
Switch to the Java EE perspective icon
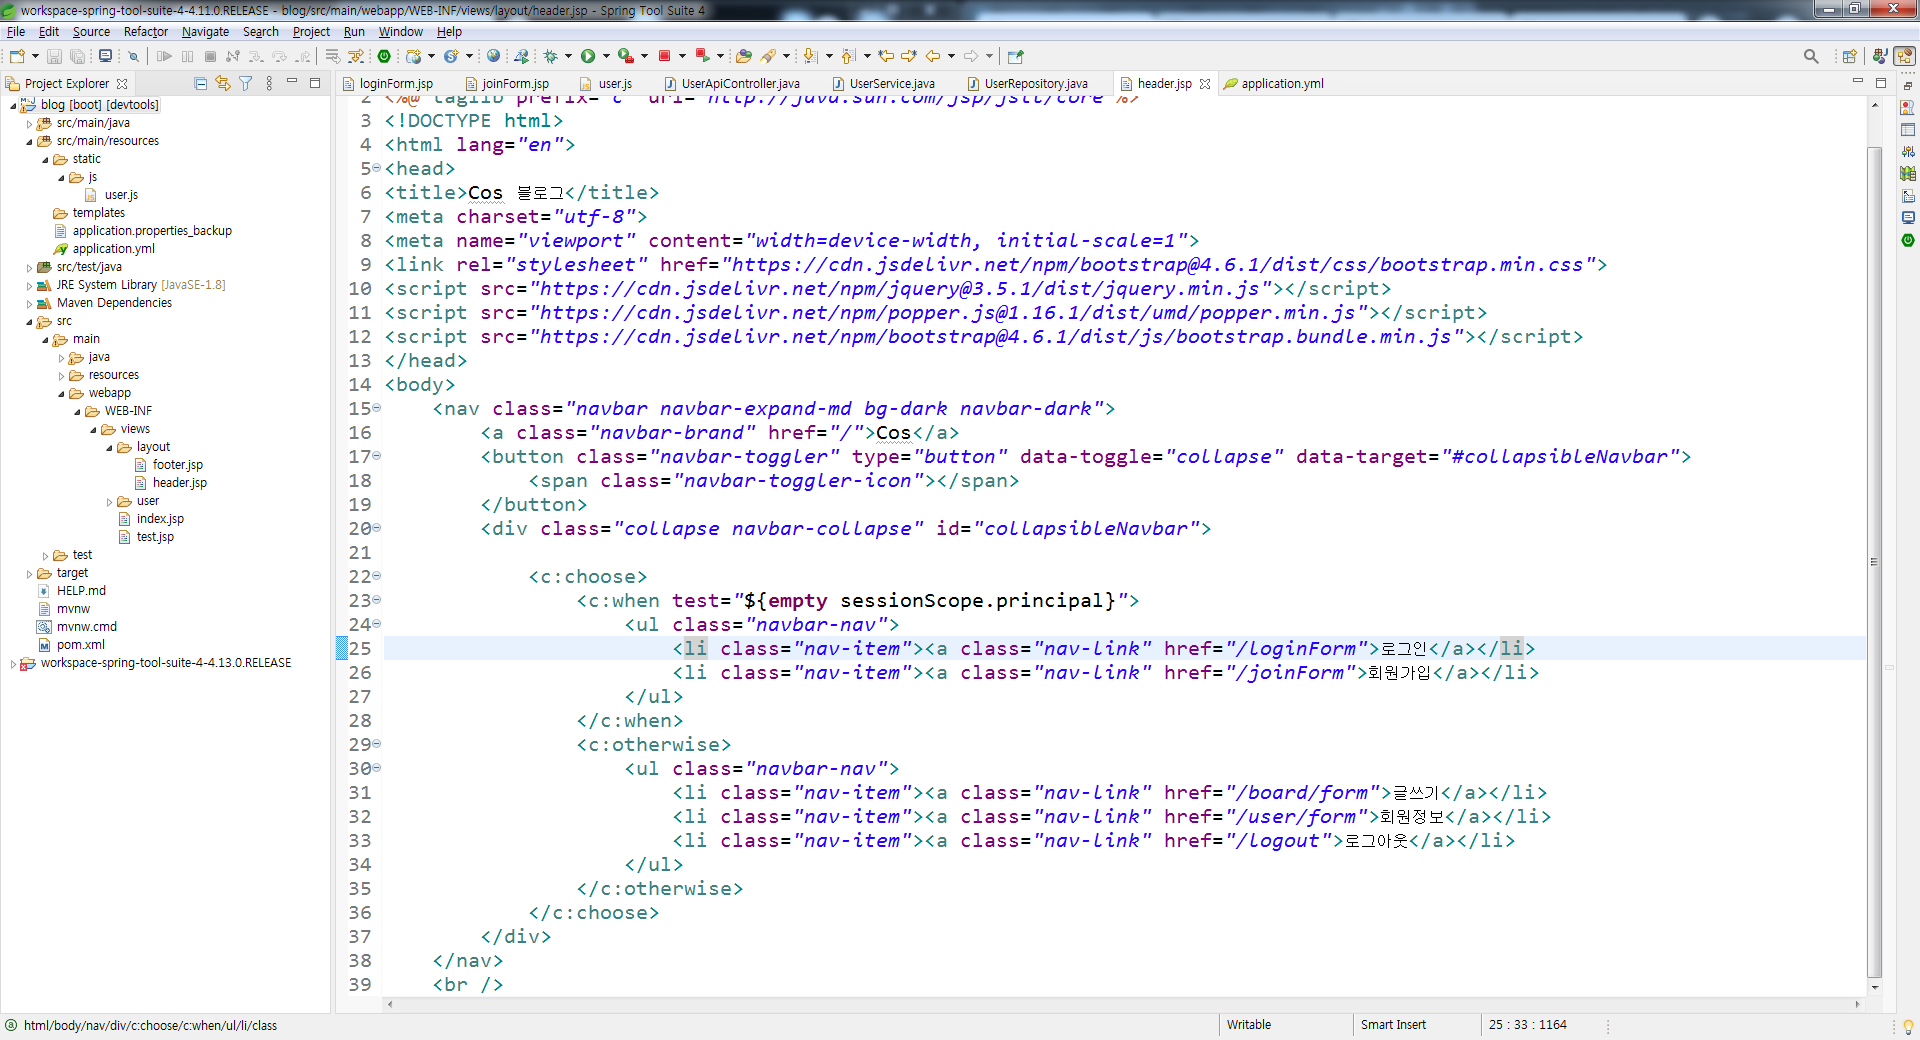coord(1880,56)
